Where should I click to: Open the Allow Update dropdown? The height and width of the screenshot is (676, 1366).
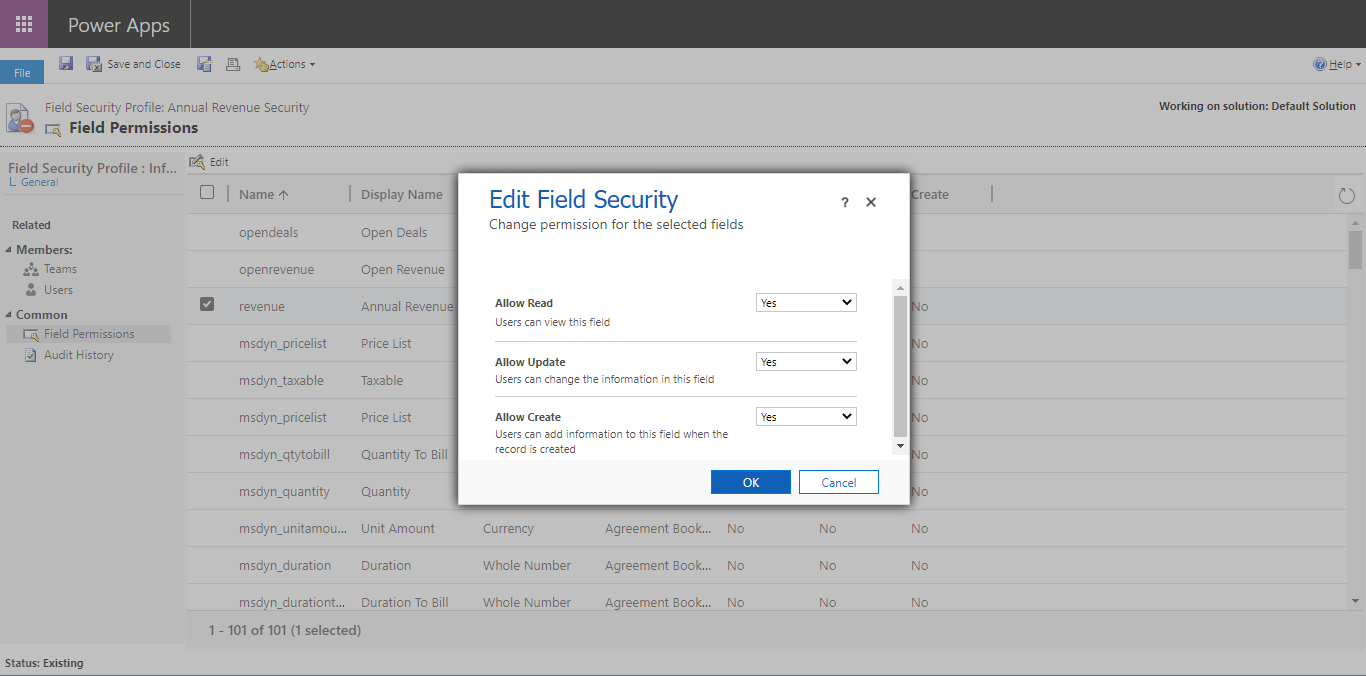(806, 361)
